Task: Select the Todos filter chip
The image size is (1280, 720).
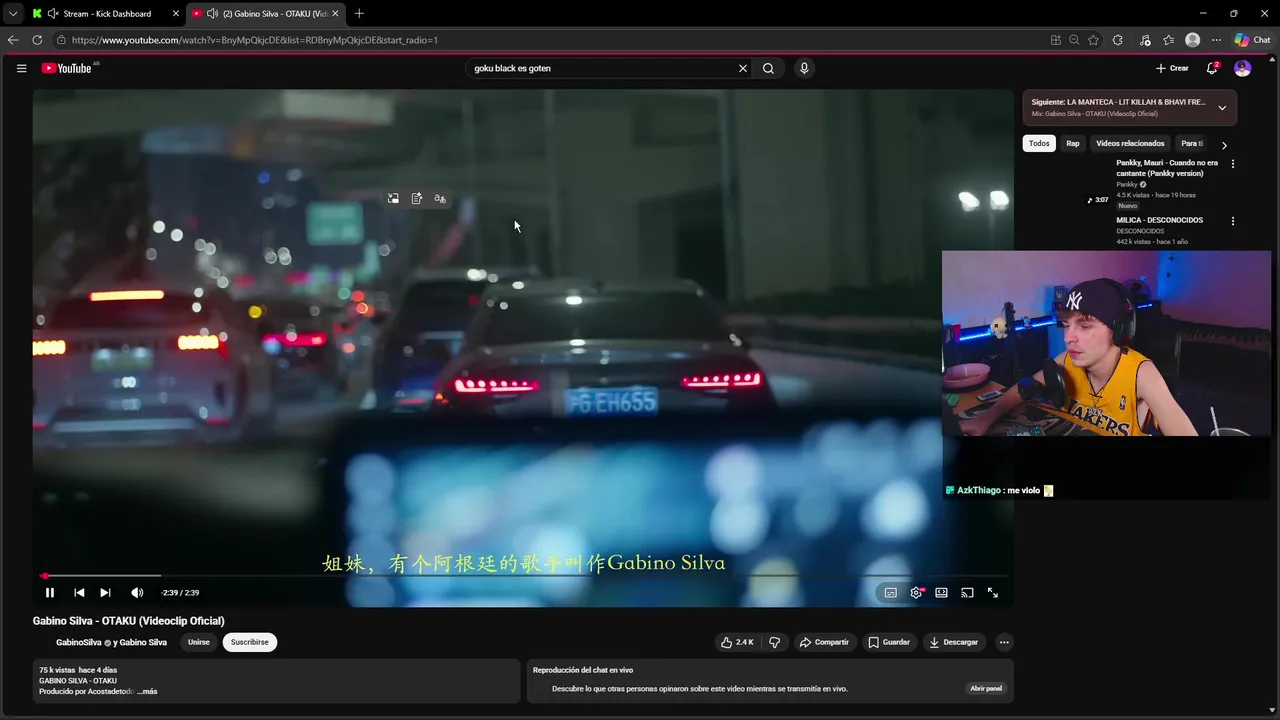Action: 1040,143
